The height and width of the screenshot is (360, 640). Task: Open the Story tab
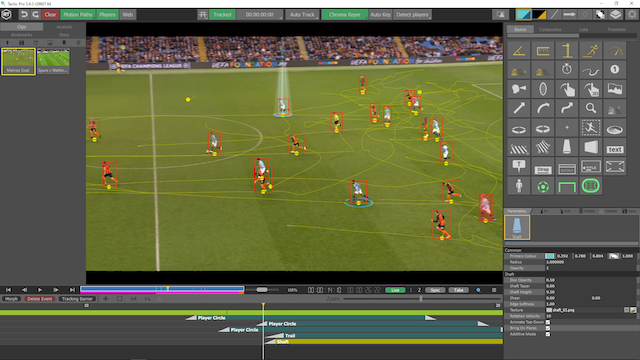pyautogui.click(x=64, y=35)
